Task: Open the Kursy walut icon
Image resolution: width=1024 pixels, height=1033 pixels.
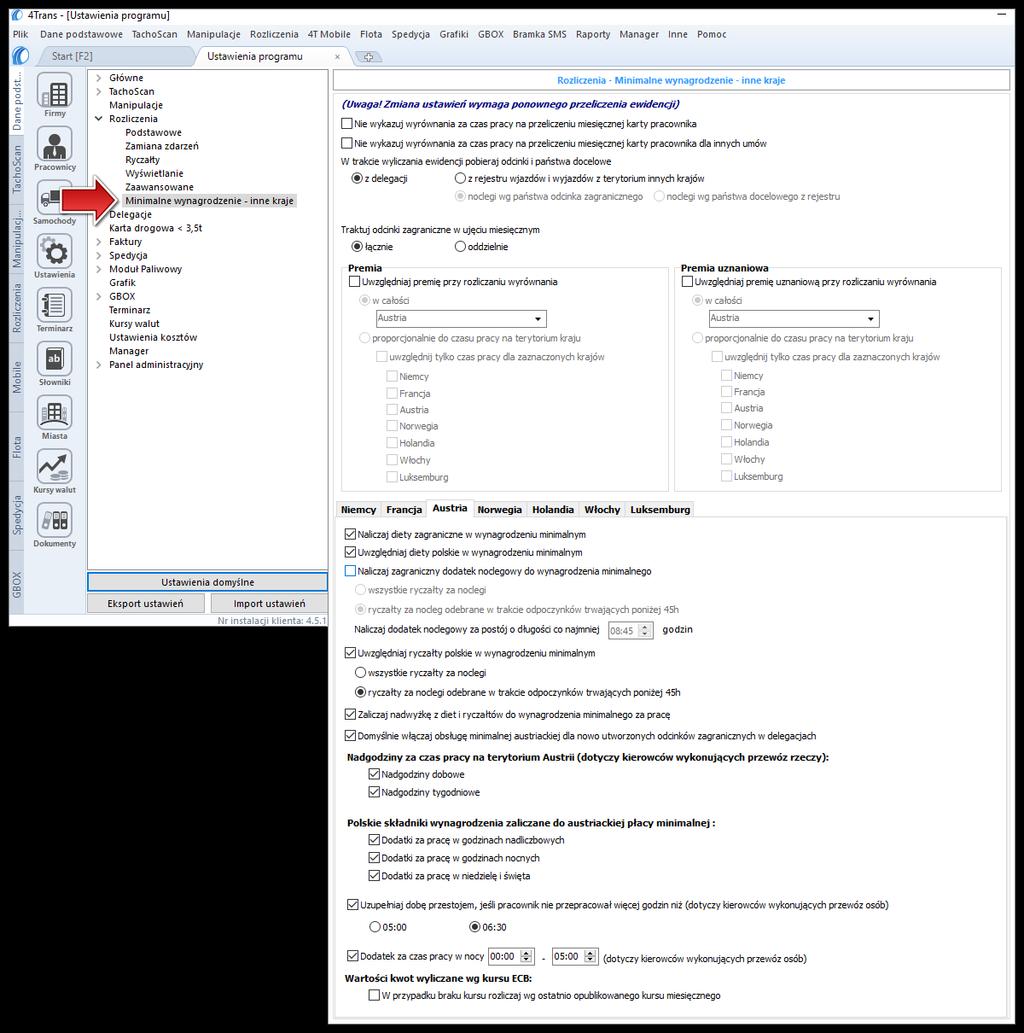Action: pos(55,466)
